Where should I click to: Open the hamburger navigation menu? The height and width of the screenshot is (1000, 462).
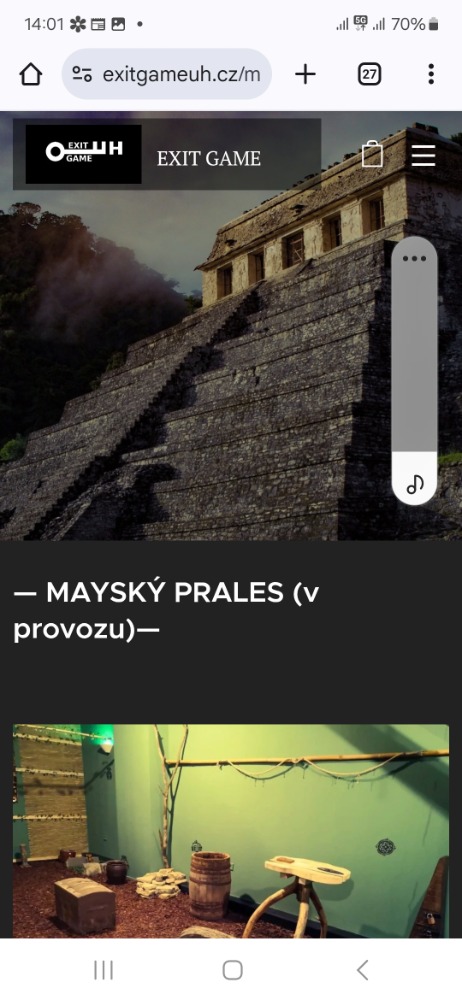tap(423, 155)
